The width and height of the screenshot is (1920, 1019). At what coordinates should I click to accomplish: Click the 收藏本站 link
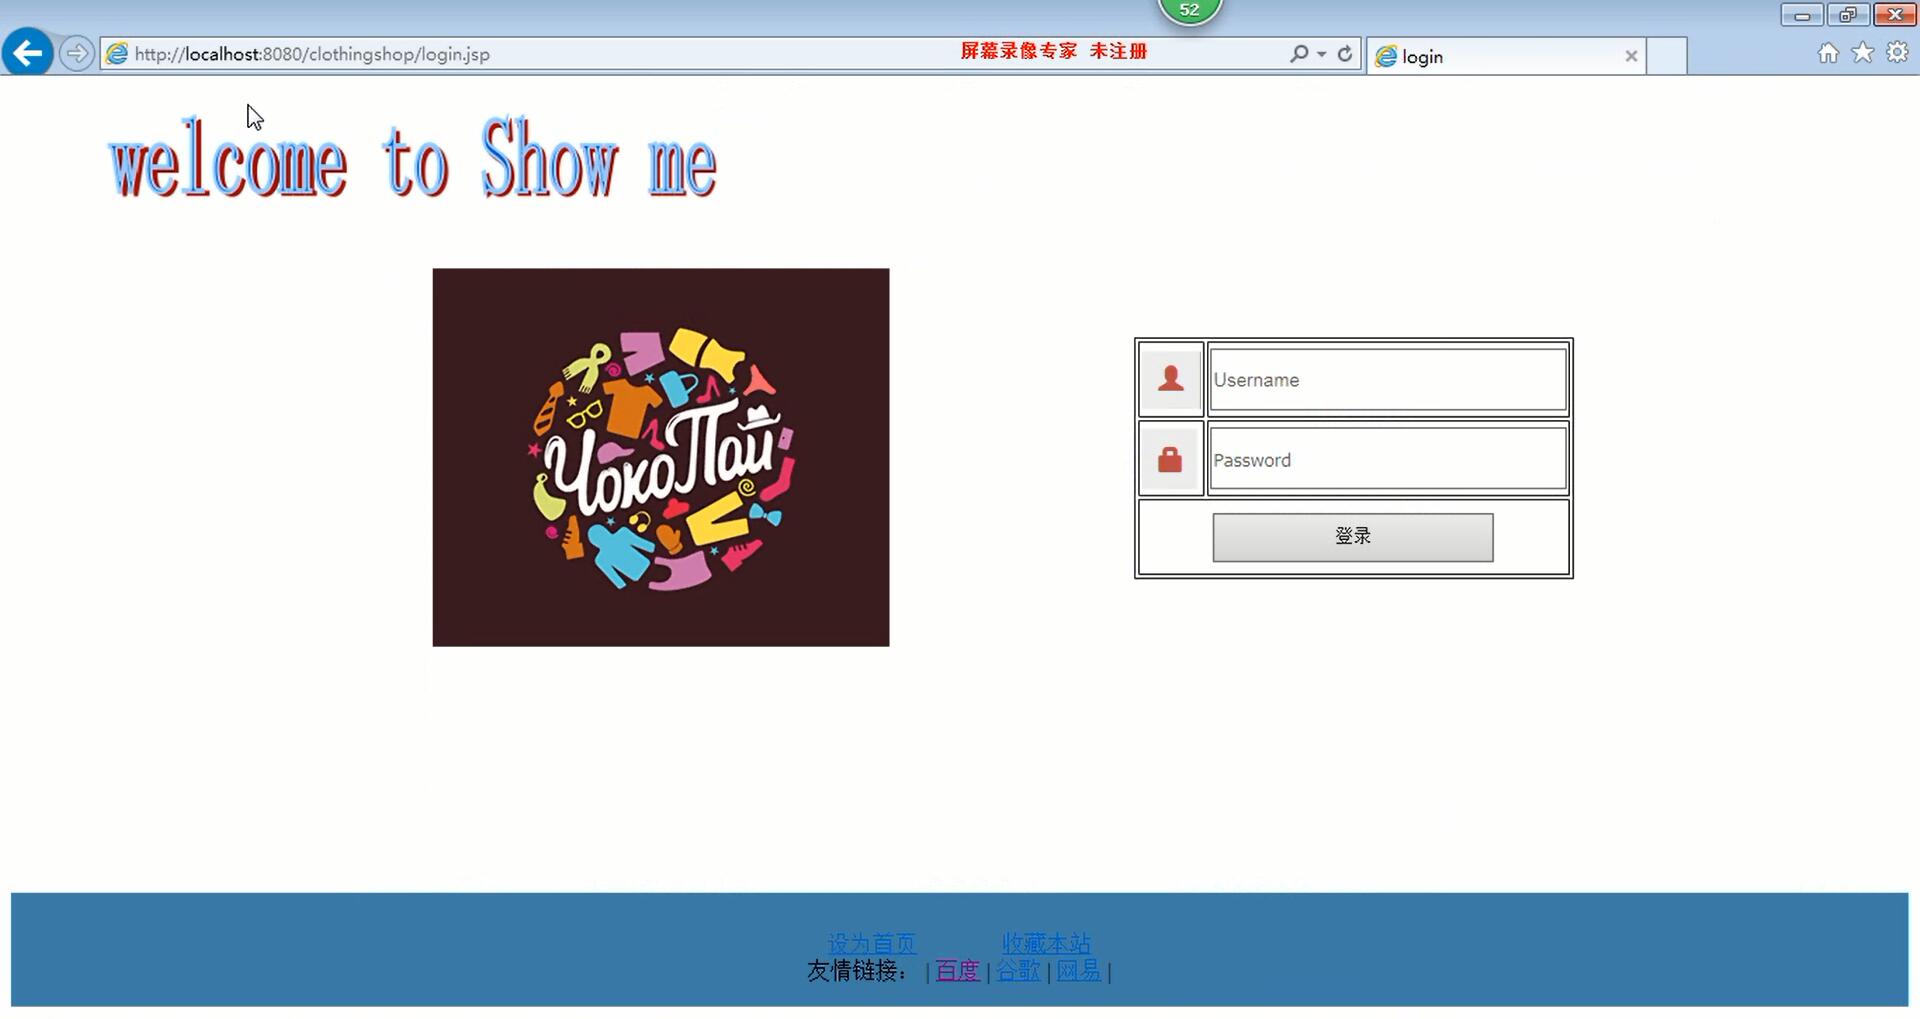tap(1046, 943)
